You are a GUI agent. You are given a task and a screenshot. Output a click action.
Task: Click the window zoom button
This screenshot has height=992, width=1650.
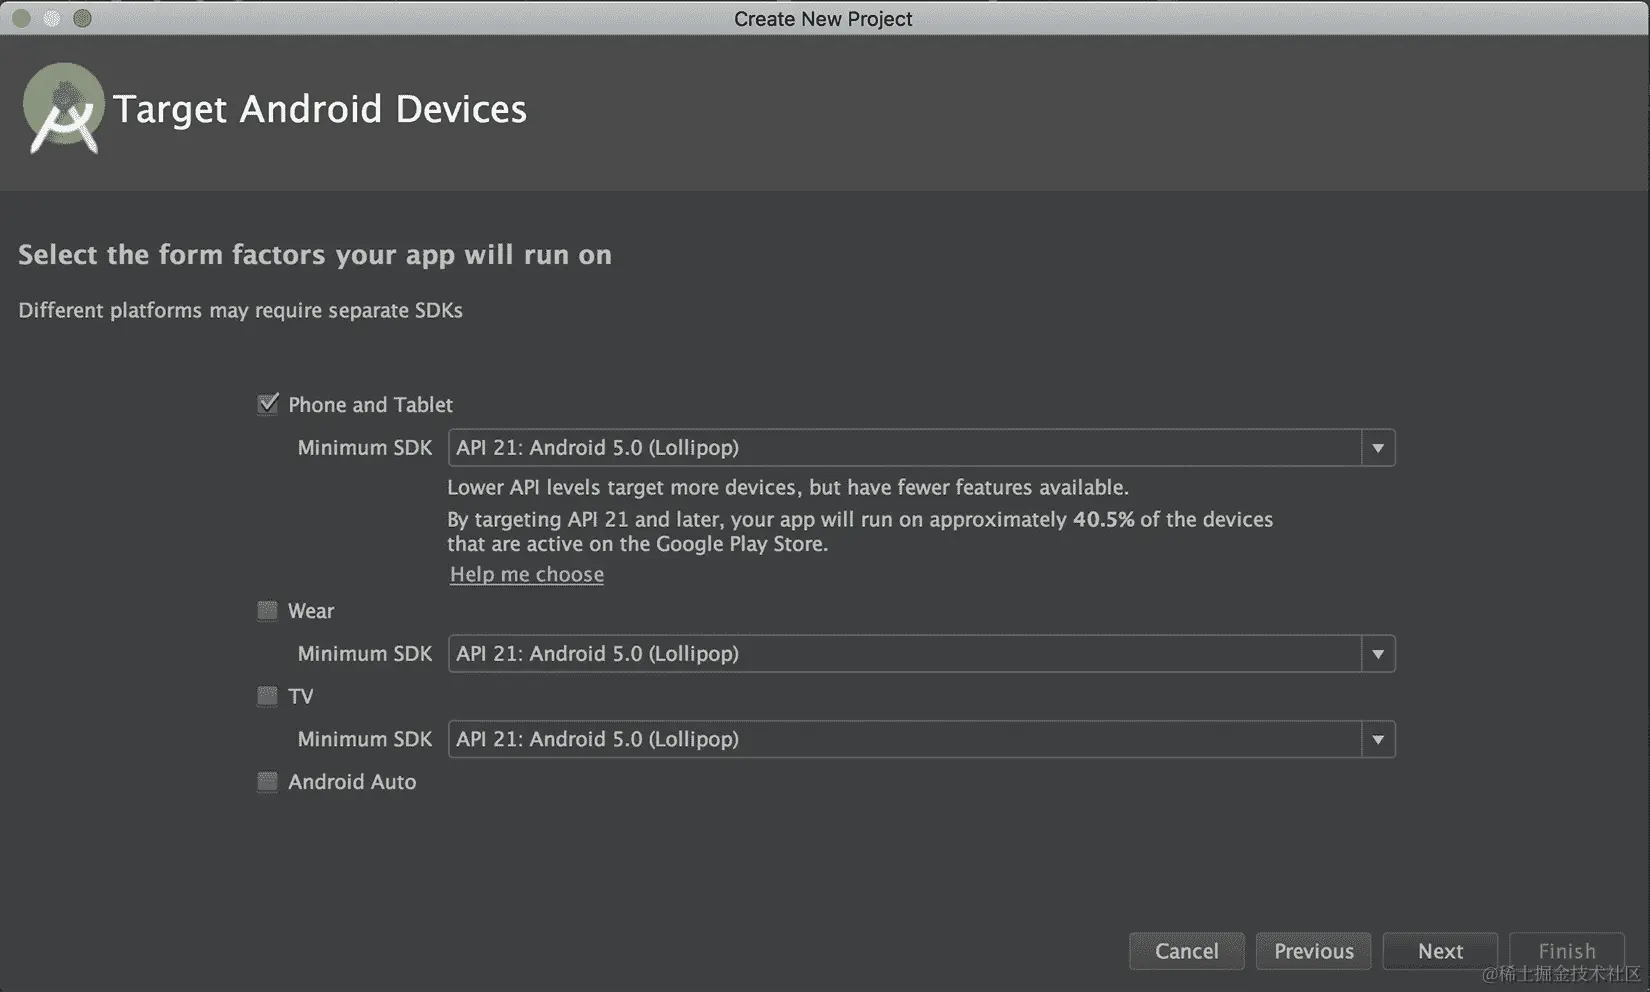point(83,18)
